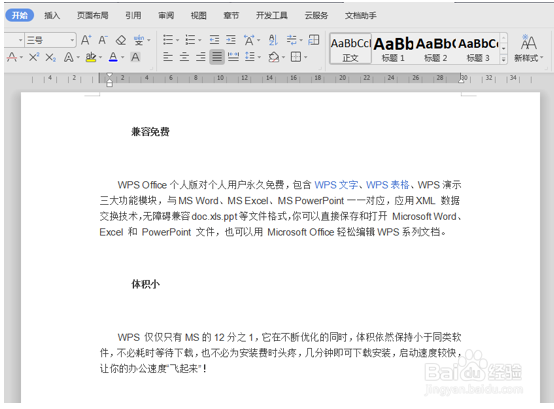The width and height of the screenshot is (554, 409).
Task: Decrease paragraph indent
Action: 214,40
